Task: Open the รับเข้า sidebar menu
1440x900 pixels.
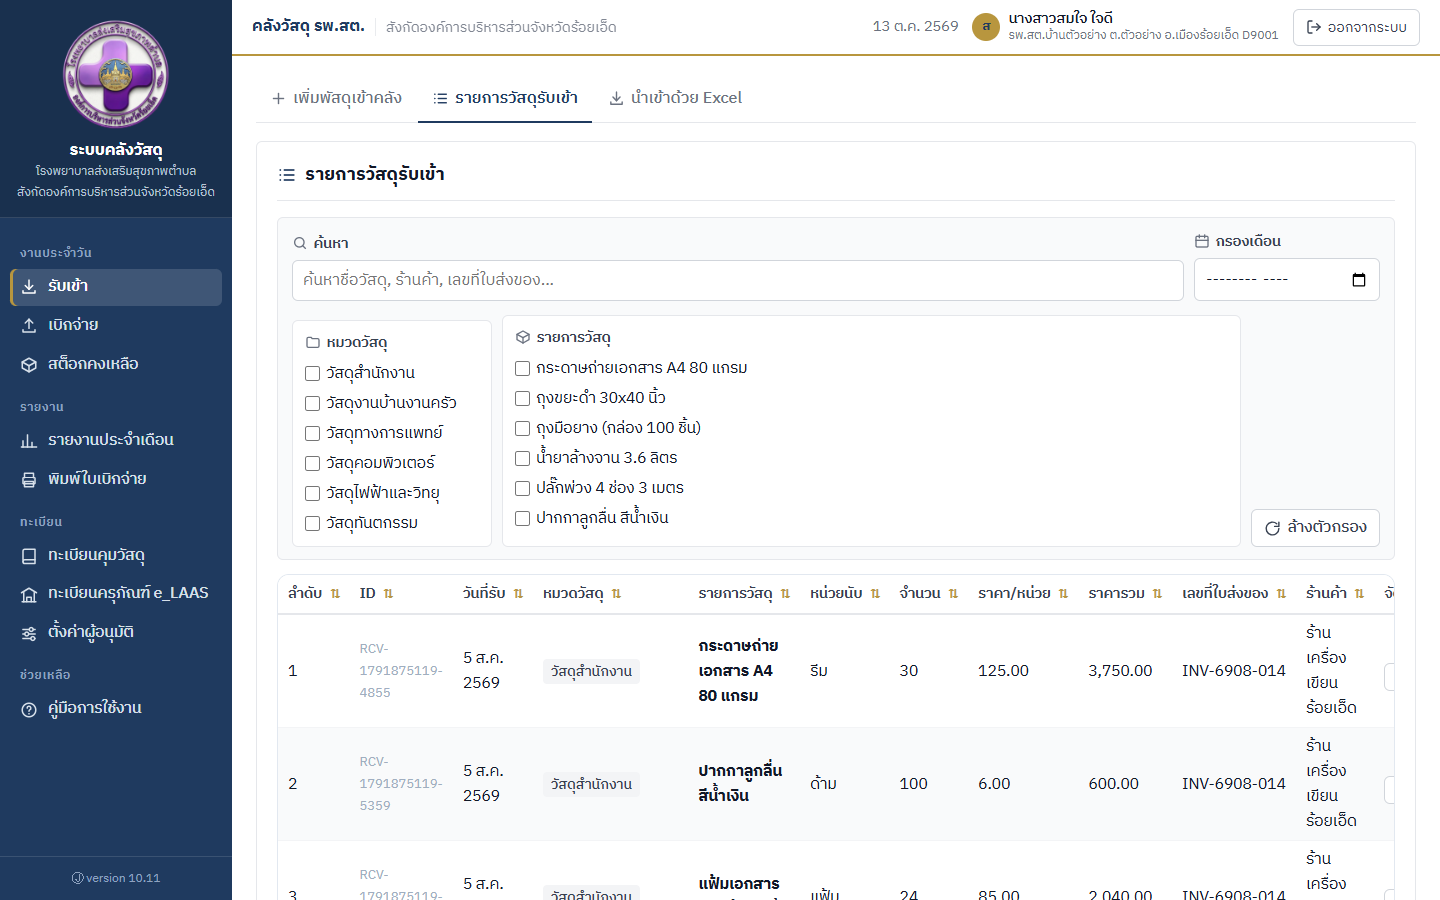Action: pos(116,287)
